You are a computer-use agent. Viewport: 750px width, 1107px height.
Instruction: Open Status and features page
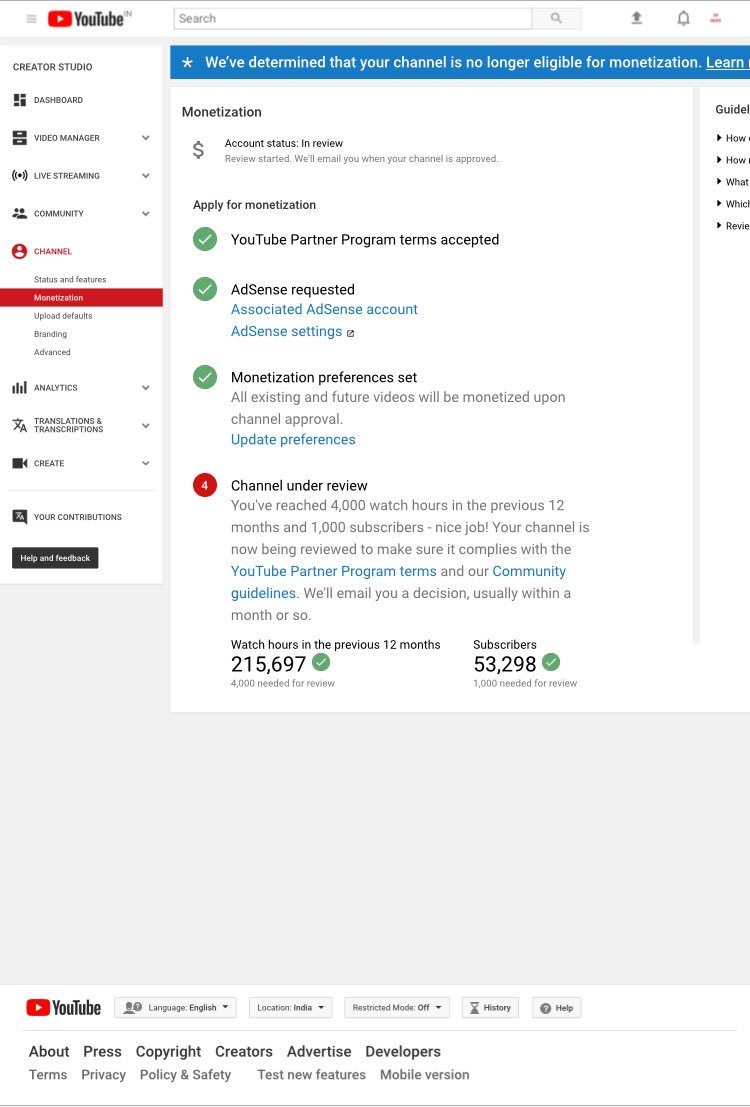[x=70, y=280]
